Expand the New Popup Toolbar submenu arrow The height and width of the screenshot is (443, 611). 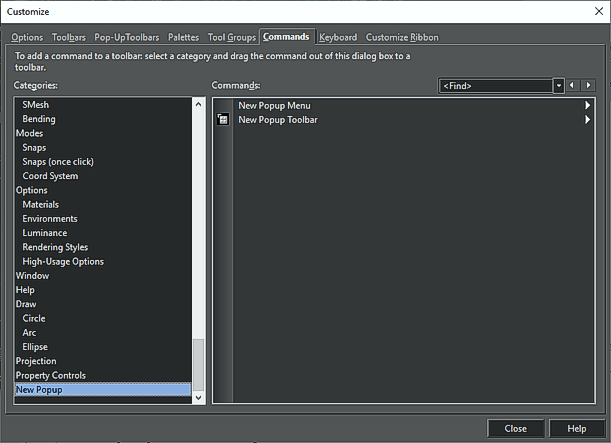coord(587,120)
